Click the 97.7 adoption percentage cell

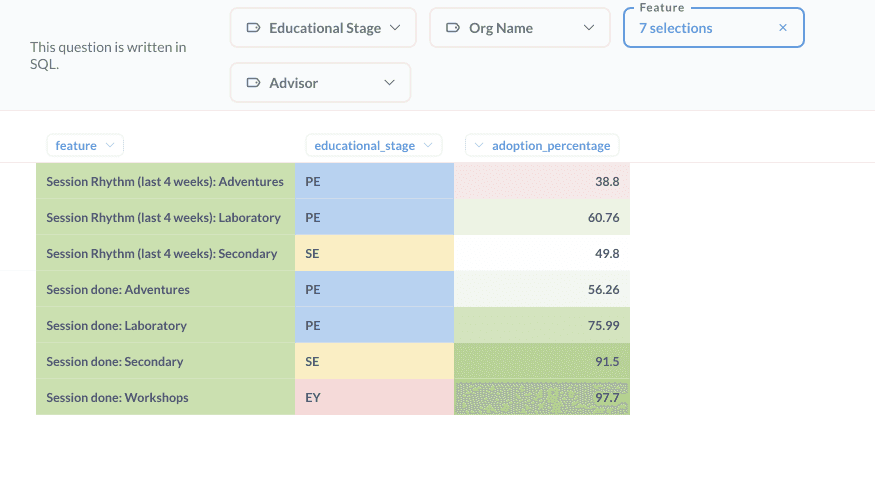coord(542,397)
